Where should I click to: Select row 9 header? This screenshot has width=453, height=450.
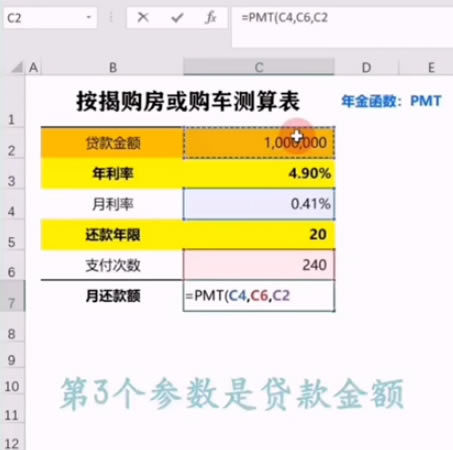12,355
